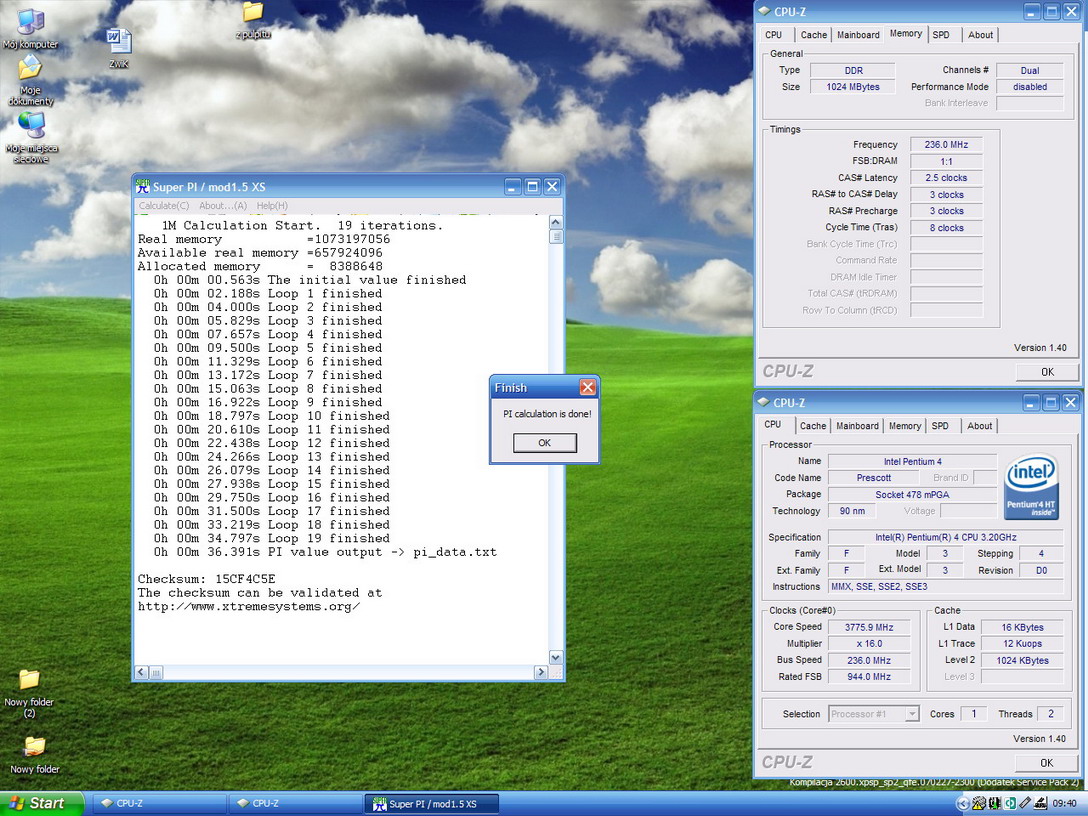1088x816 pixels.
Task: Select Mainboard tab in bottom CPU-Z window
Action: click(x=857, y=426)
